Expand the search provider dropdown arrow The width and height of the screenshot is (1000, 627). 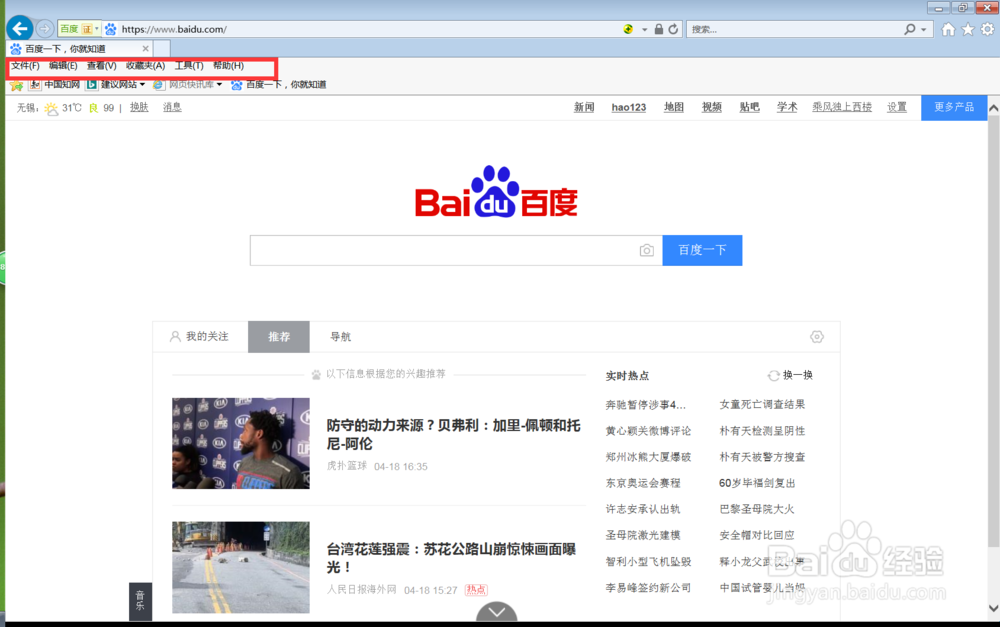coord(923,30)
